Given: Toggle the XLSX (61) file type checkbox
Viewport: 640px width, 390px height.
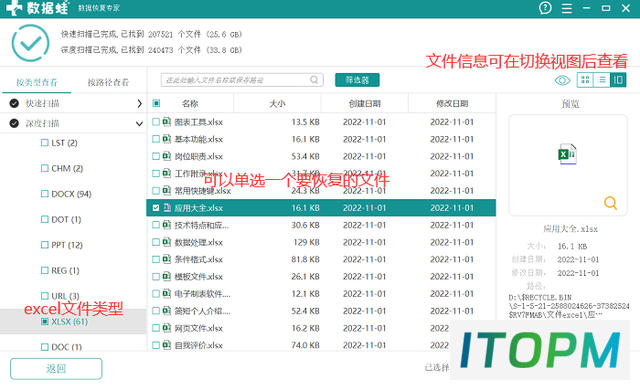Looking at the screenshot, I should coord(45,321).
